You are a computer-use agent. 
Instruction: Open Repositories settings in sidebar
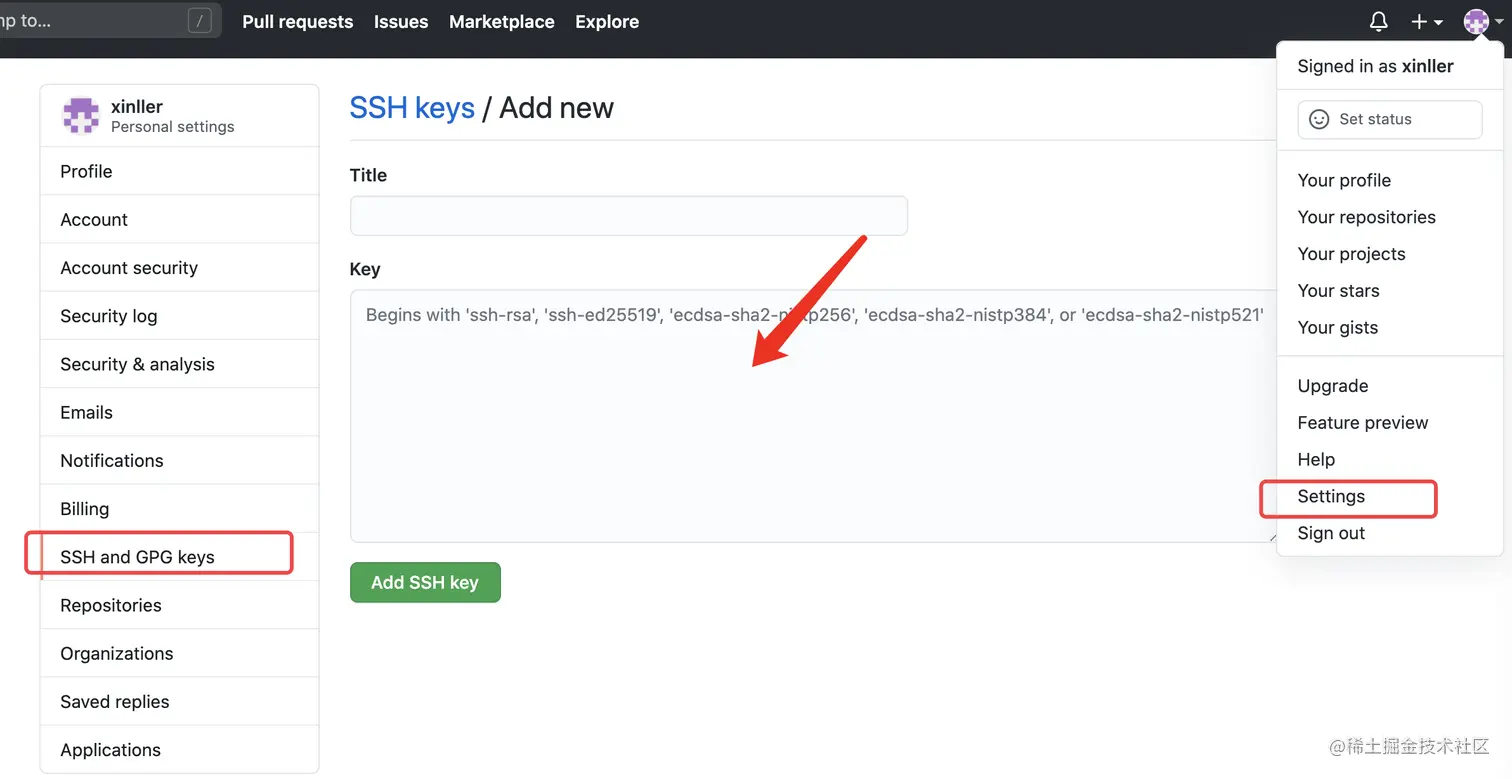pos(179,605)
